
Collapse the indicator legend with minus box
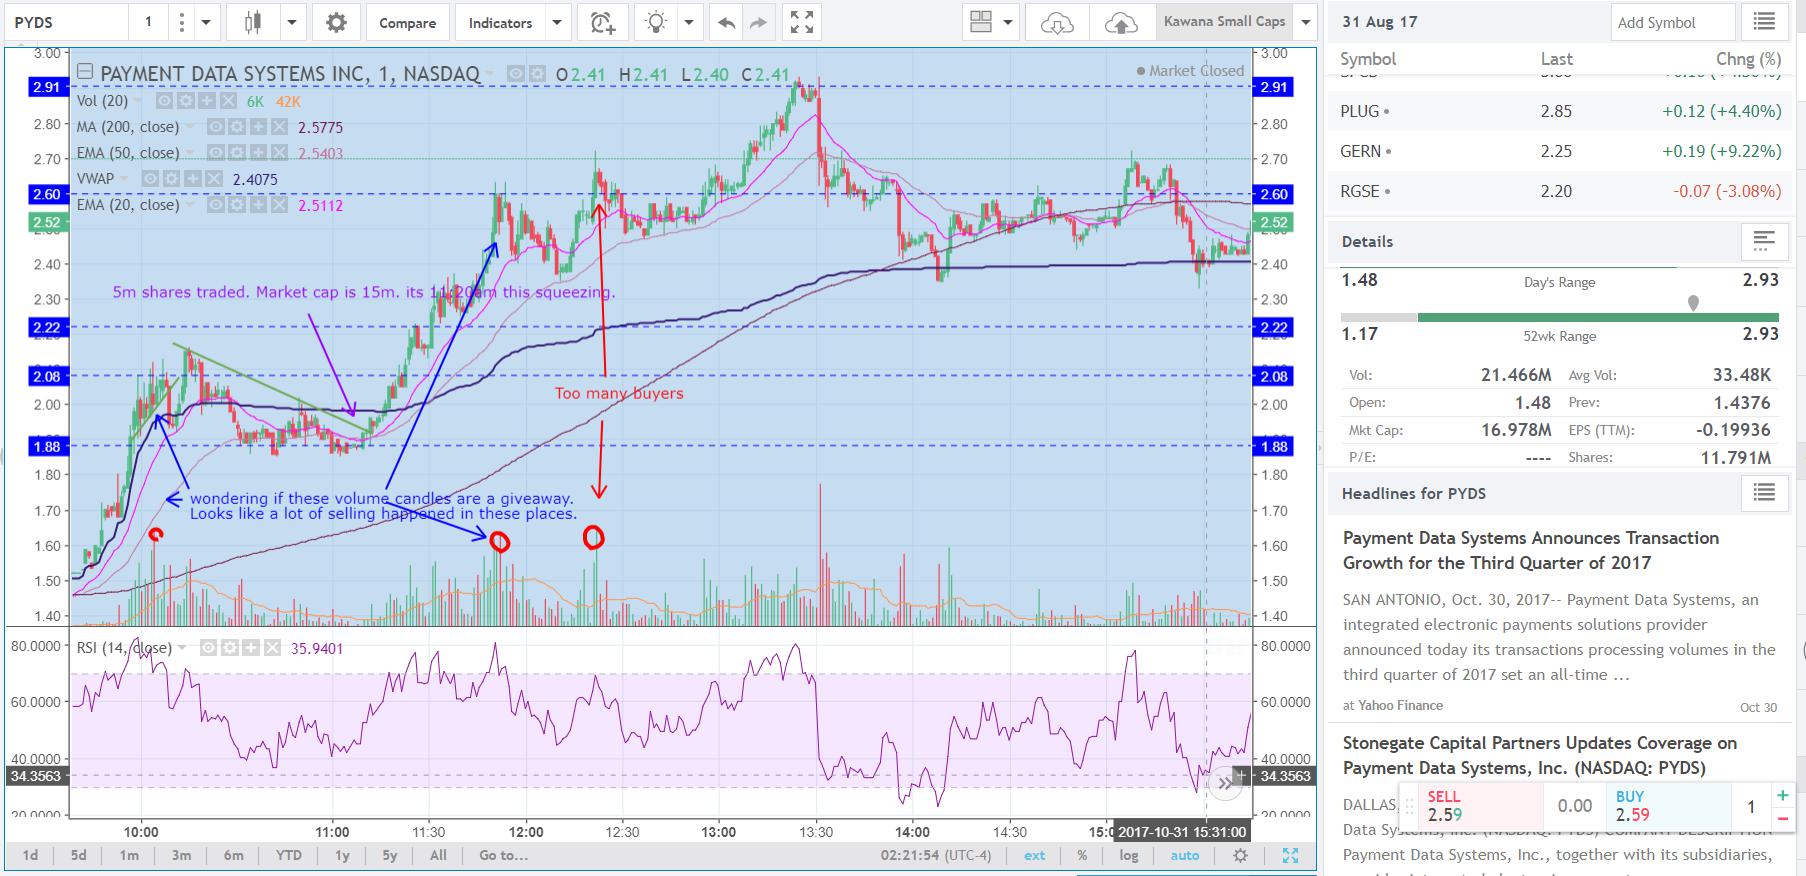click(85, 71)
